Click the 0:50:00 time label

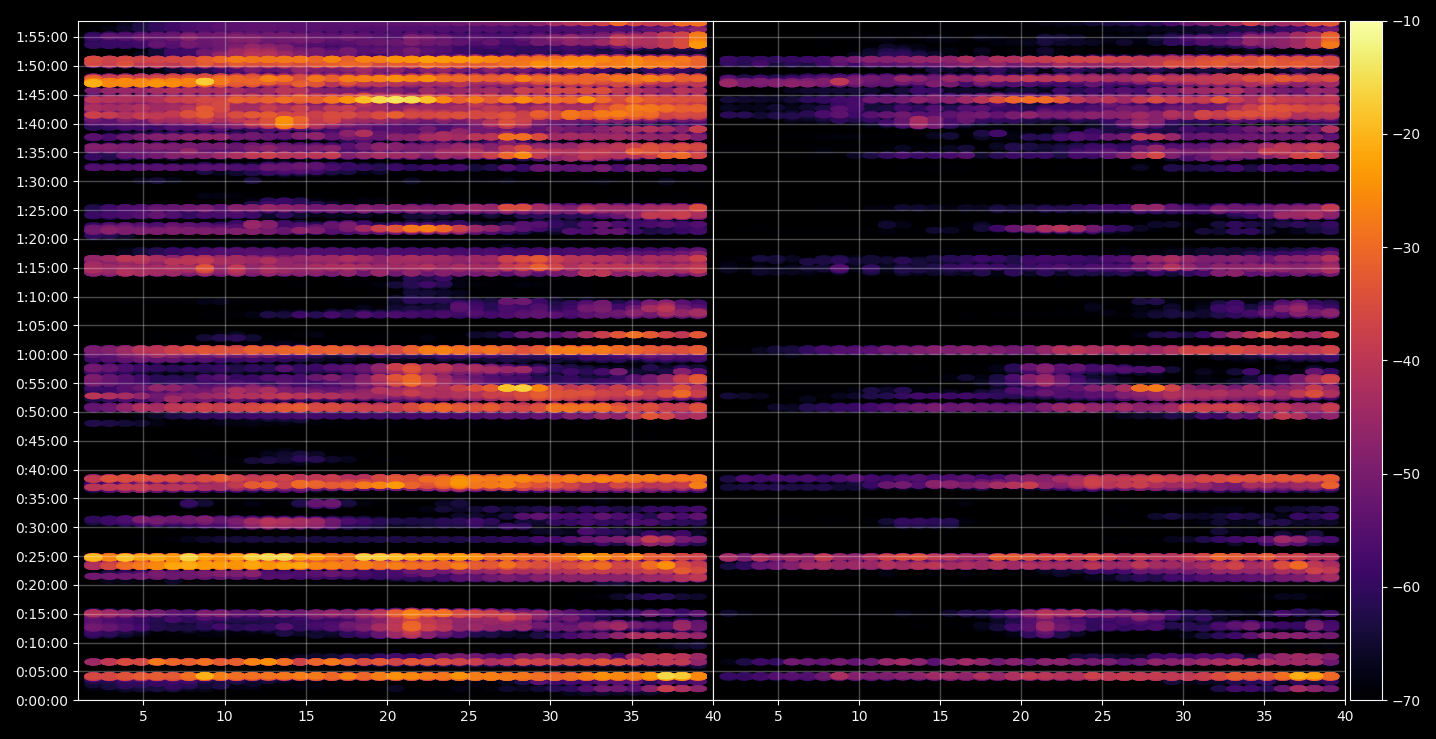point(41,412)
